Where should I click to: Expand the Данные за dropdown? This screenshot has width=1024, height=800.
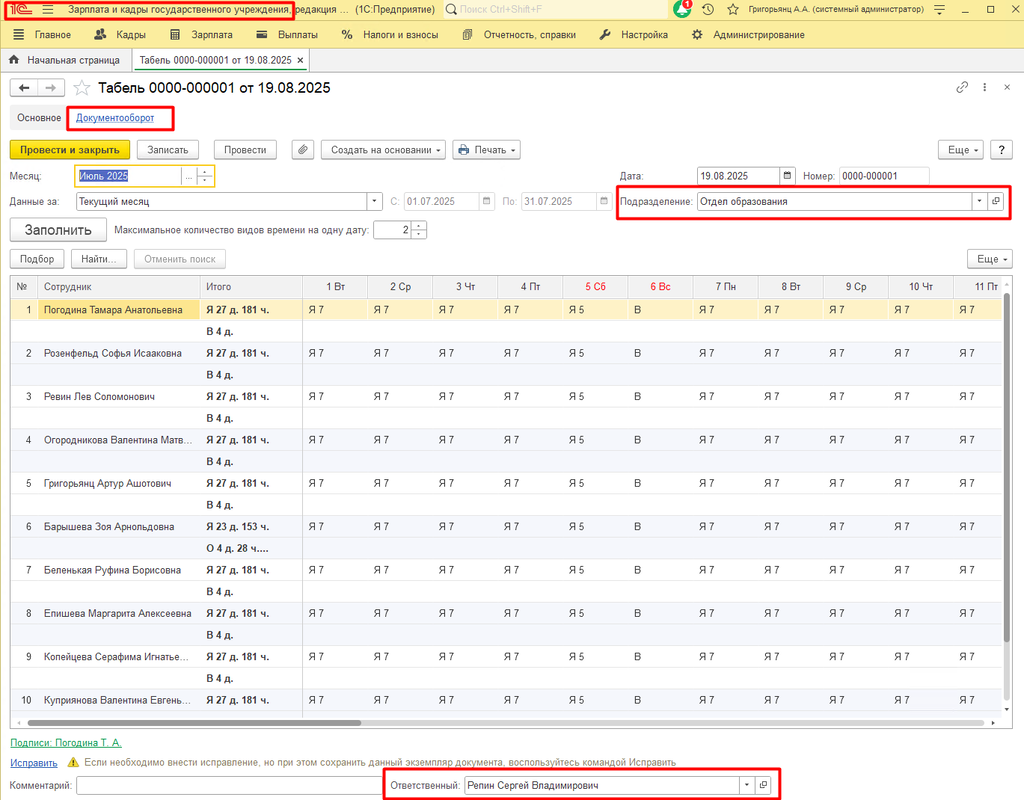coord(375,201)
